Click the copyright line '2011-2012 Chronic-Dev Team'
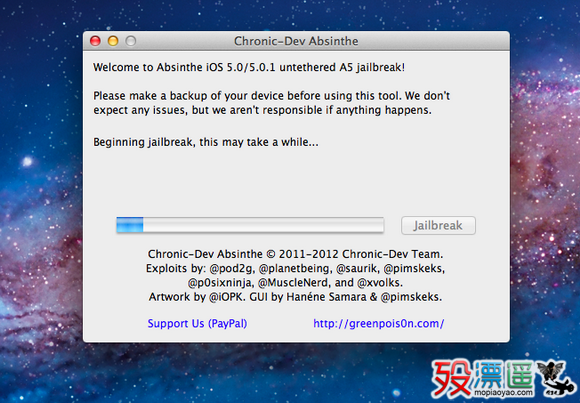Viewport: 580px width, 403px height. [x=296, y=254]
